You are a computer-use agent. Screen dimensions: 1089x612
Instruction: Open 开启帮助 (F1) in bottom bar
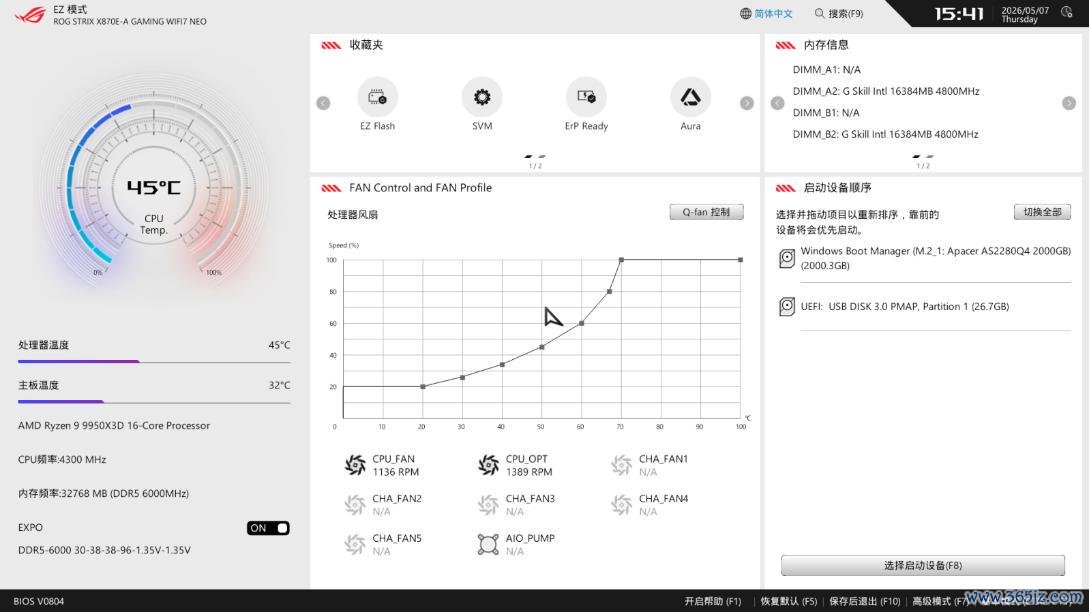pos(713,601)
